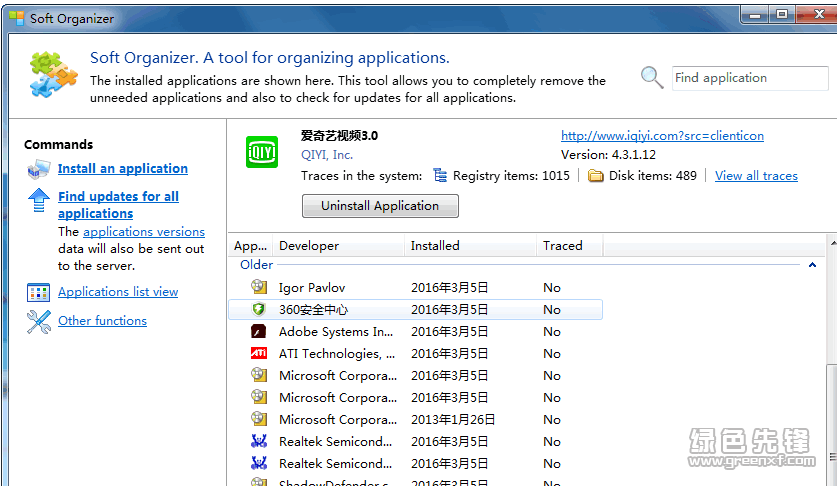The width and height of the screenshot is (837, 486).
Task: Collapse the Older group
Action: pyautogui.click(x=812, y=265)
